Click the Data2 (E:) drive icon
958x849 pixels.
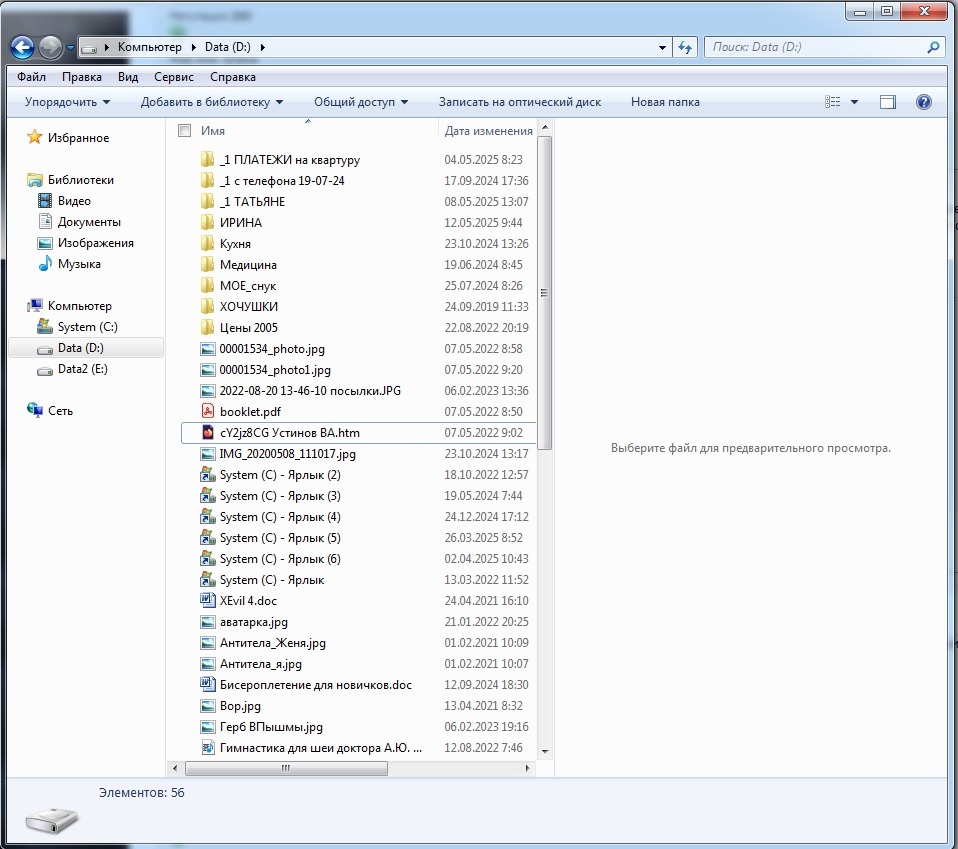click(x=45, y=370)
